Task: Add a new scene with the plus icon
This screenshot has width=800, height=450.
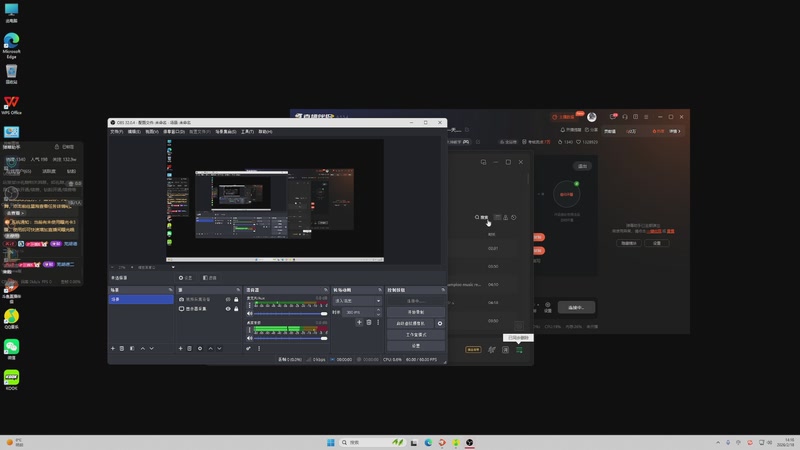Action: click(113, 348)
